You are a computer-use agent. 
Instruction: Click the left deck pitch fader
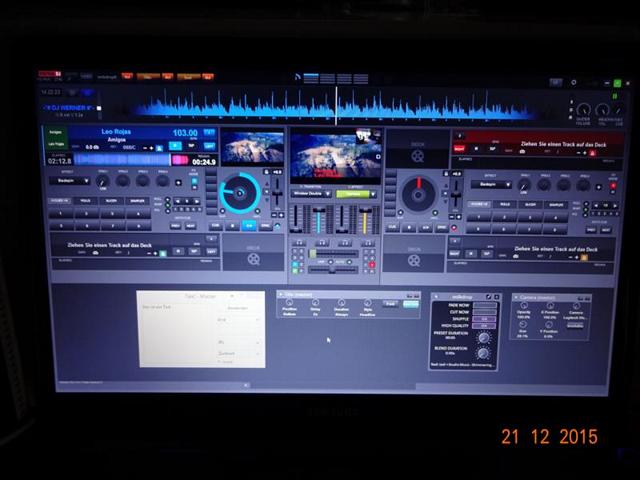277,194
